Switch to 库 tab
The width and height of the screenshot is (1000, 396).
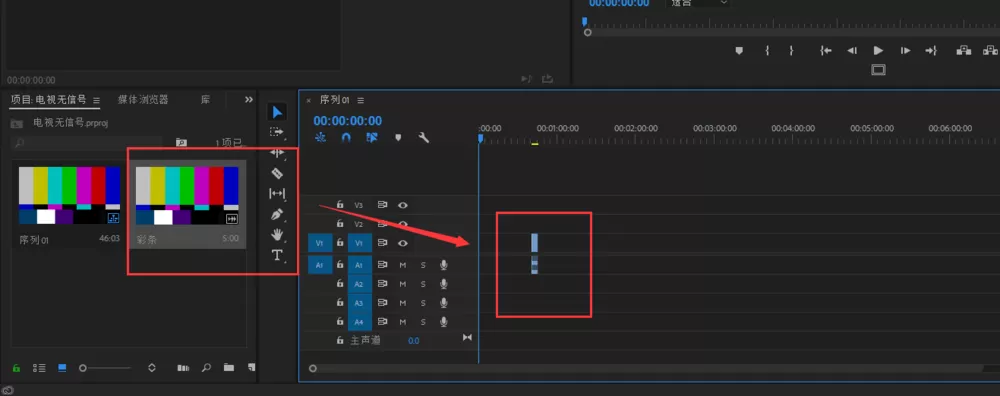(205, 99)
